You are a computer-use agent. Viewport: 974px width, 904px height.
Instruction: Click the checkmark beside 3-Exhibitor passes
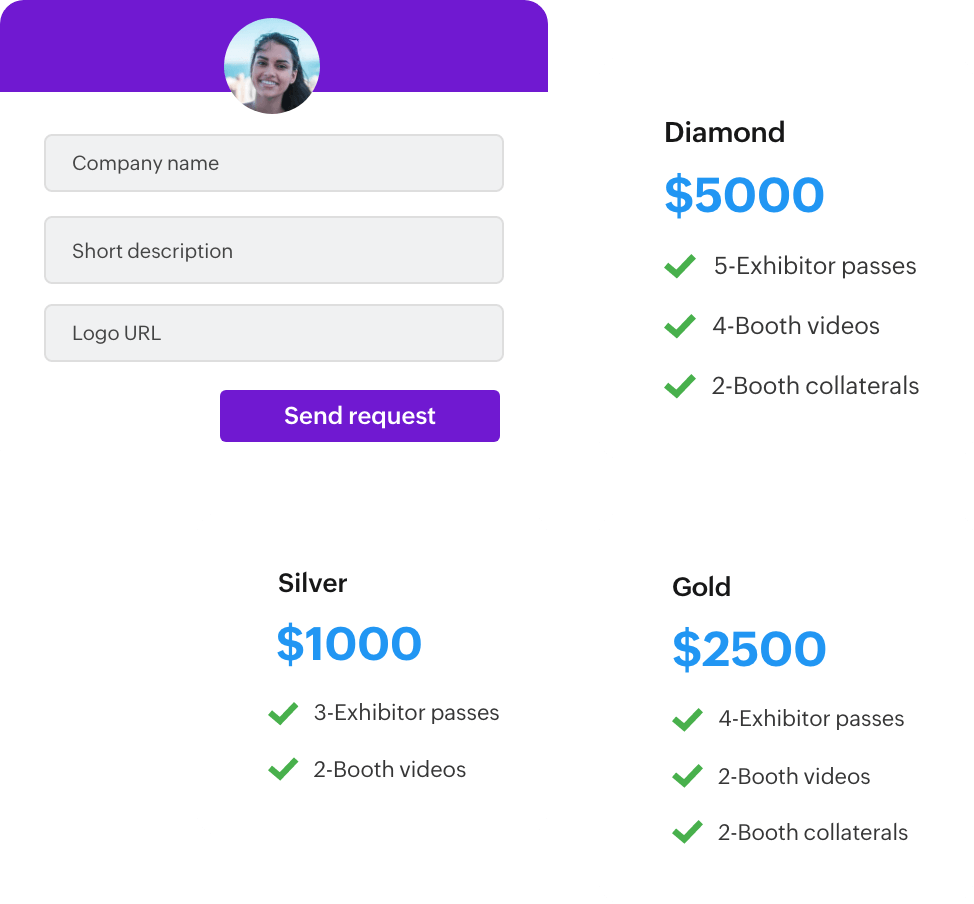click(283, 713)
